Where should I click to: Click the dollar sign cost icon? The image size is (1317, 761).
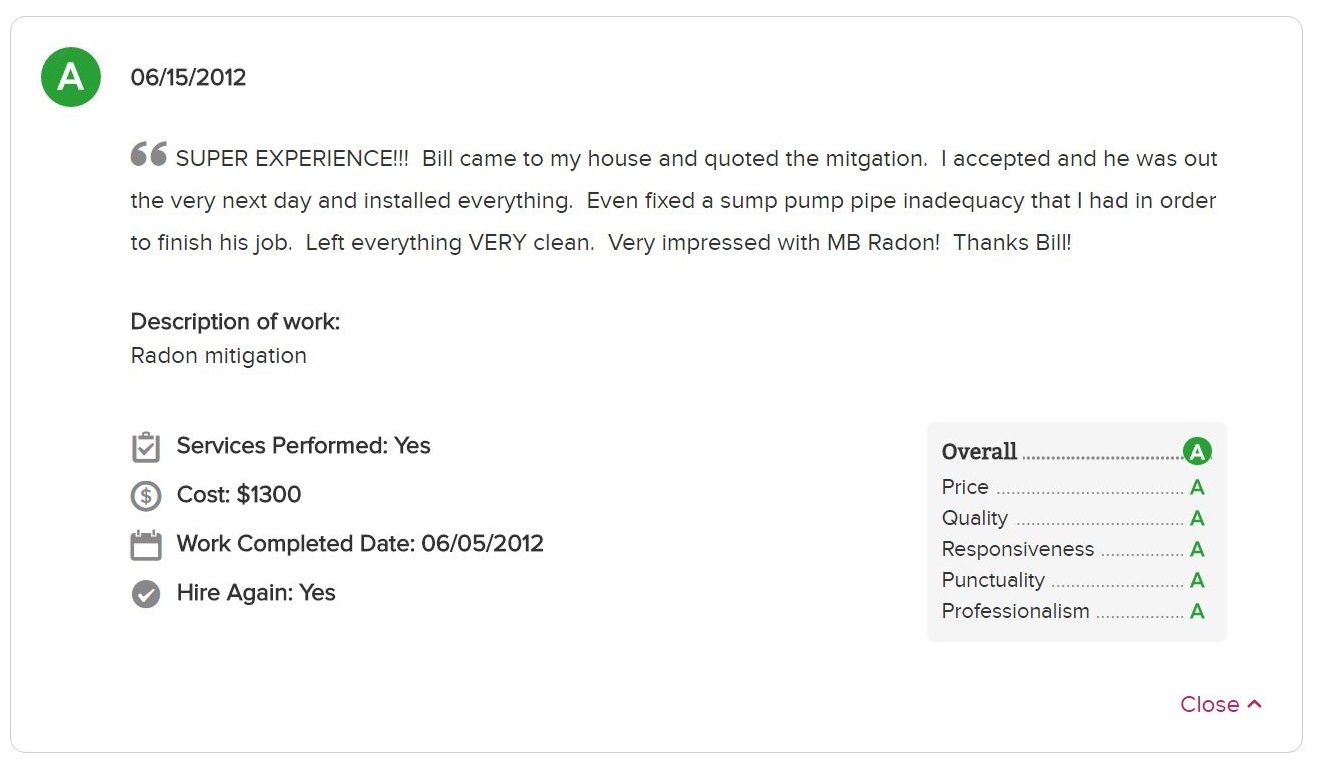tap(146, 496)
